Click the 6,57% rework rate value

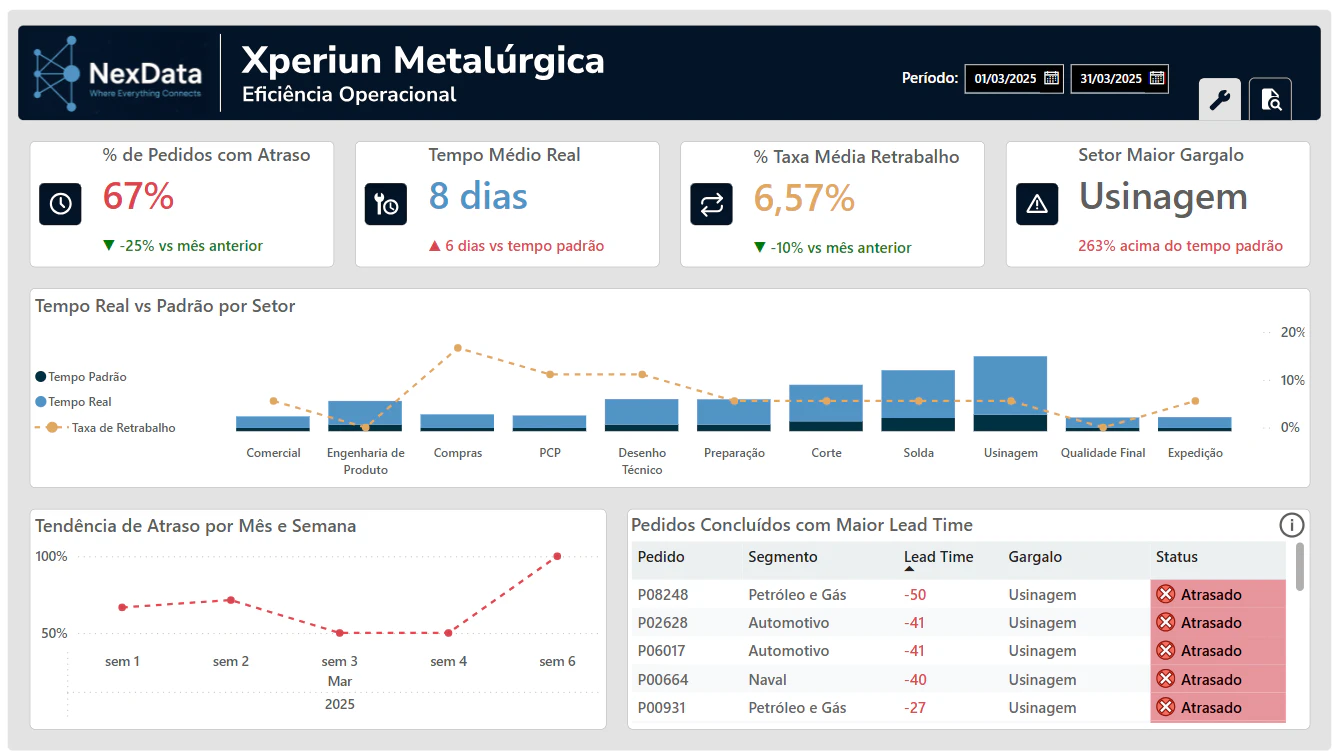(804, 198)
